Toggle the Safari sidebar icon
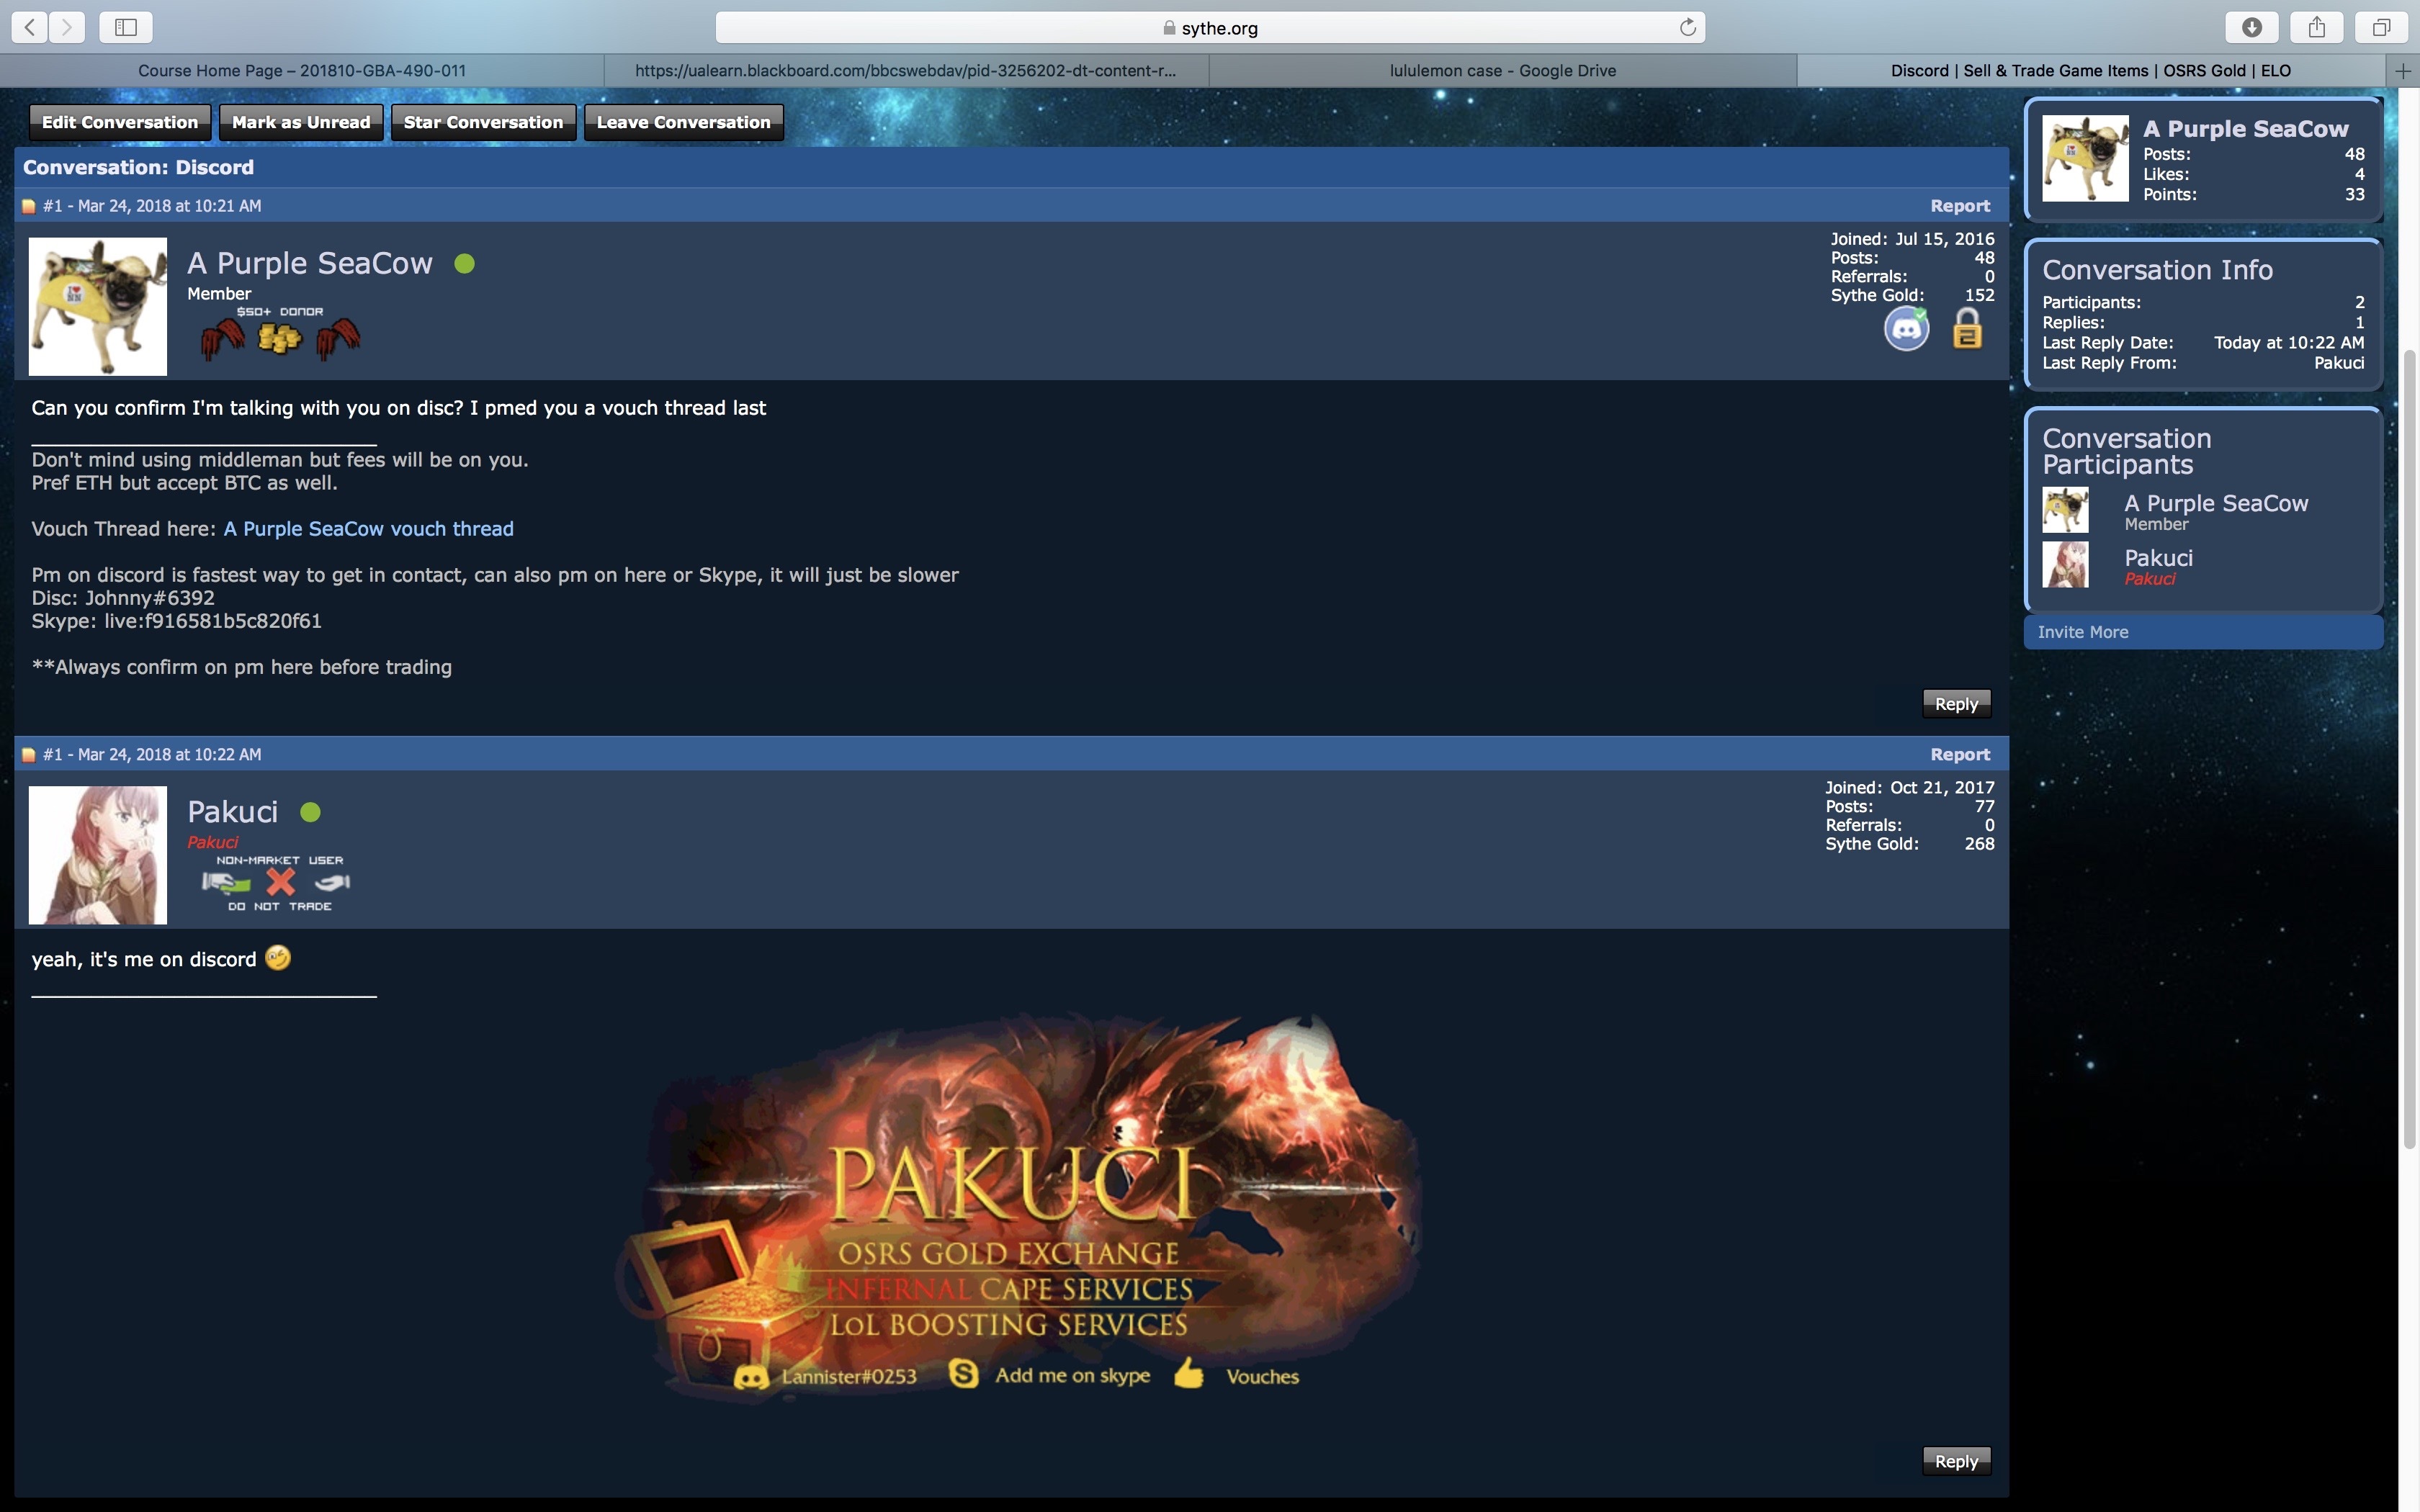Image resolution: width=2420 pixels, height=1512 pixels. pyautogui.click(x=126, y=27)
